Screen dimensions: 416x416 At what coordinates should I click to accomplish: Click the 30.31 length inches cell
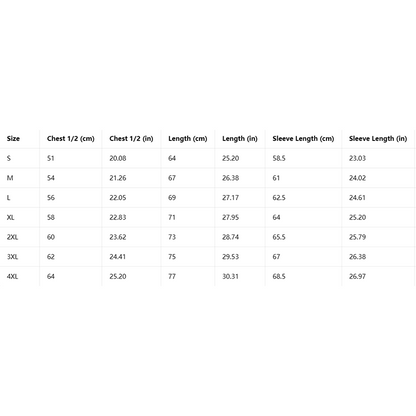click(x=231, y=276)
